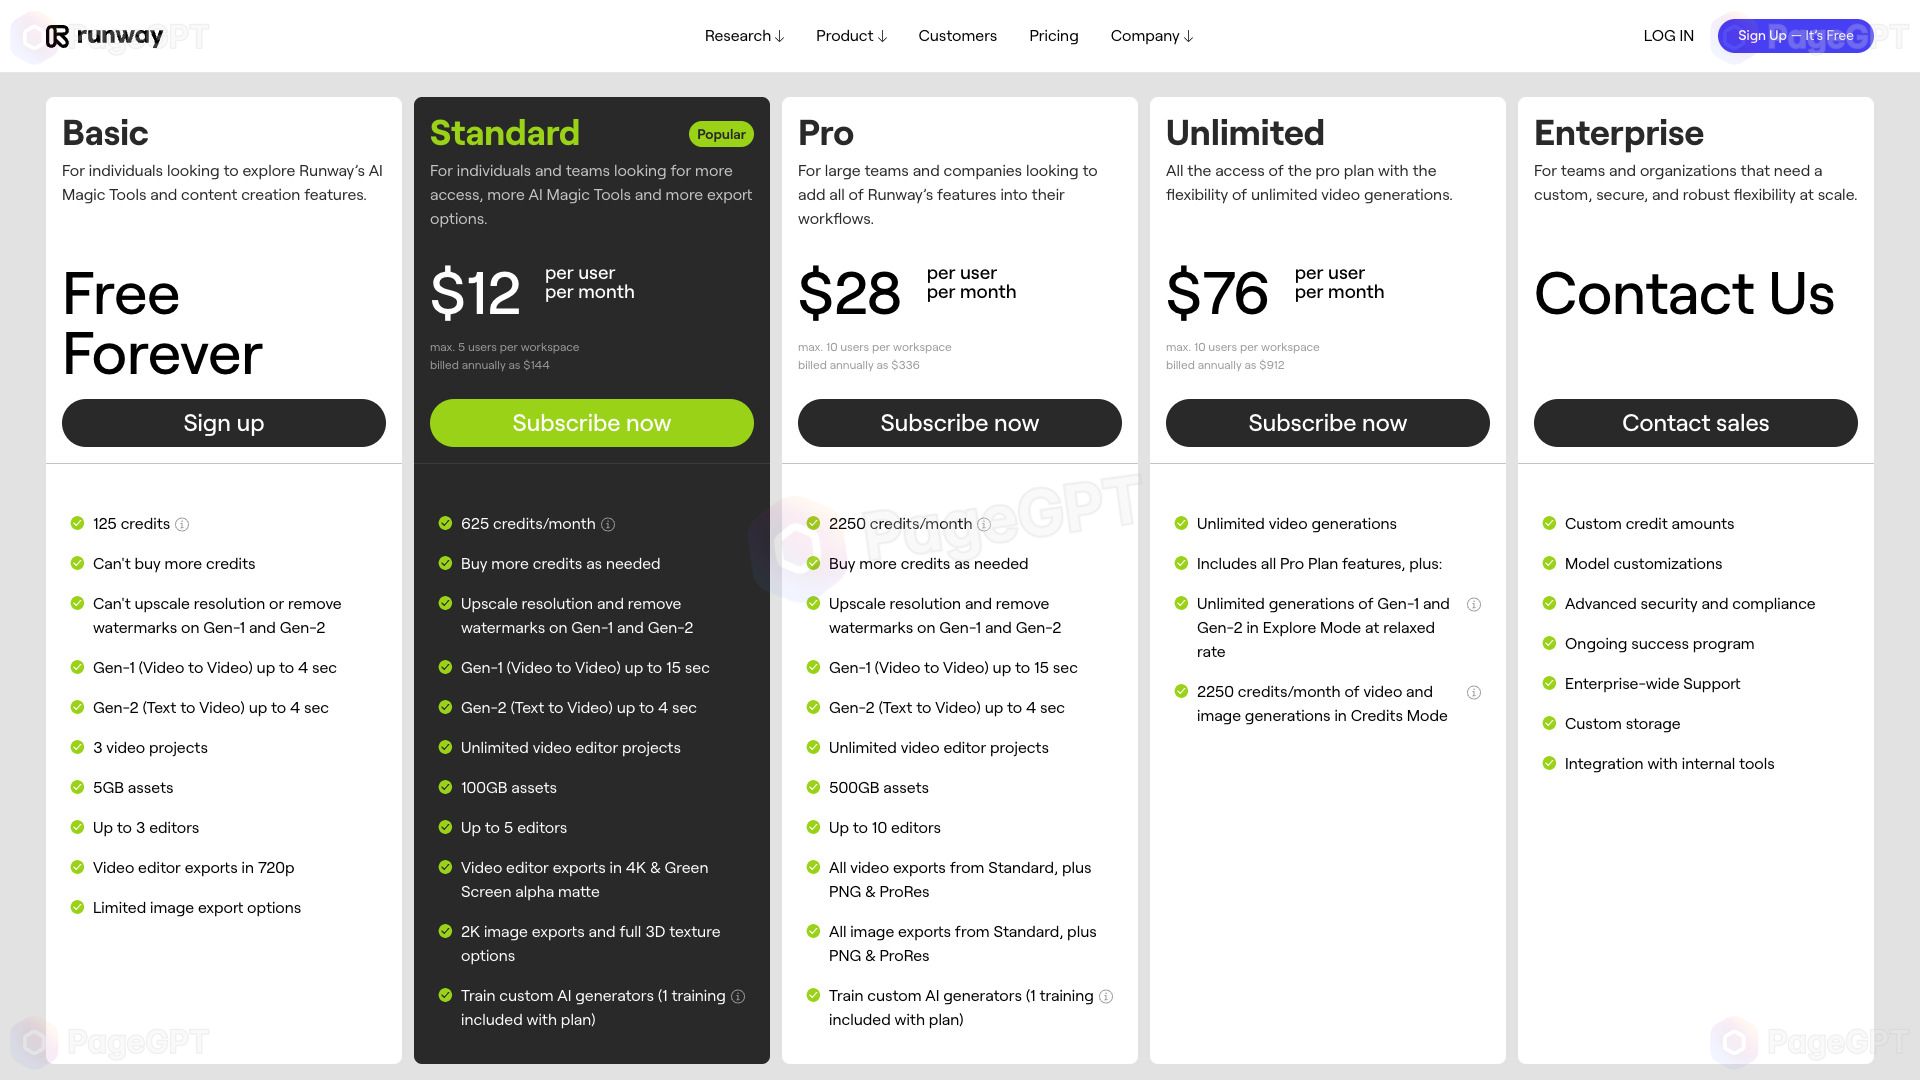This screenshot has height=1080, width=1920.
Task: Select the Customers menu tab
Action: pyautogui.click(x=957, y=34)
